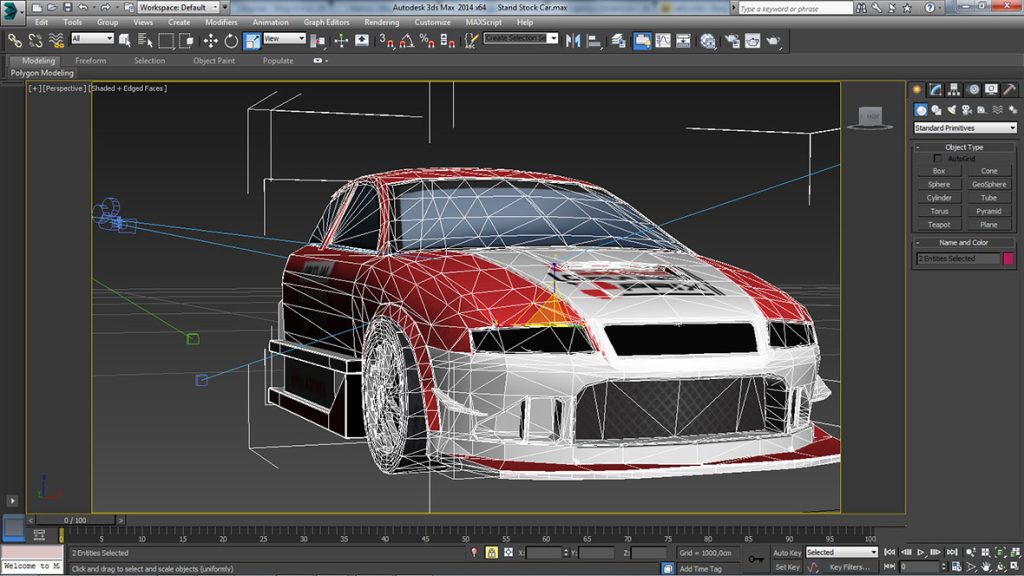Switch to the Freeform ribbon tab
Image resolution: width=1024 pixels, height=576 pixels.
(x=91, y=61)
